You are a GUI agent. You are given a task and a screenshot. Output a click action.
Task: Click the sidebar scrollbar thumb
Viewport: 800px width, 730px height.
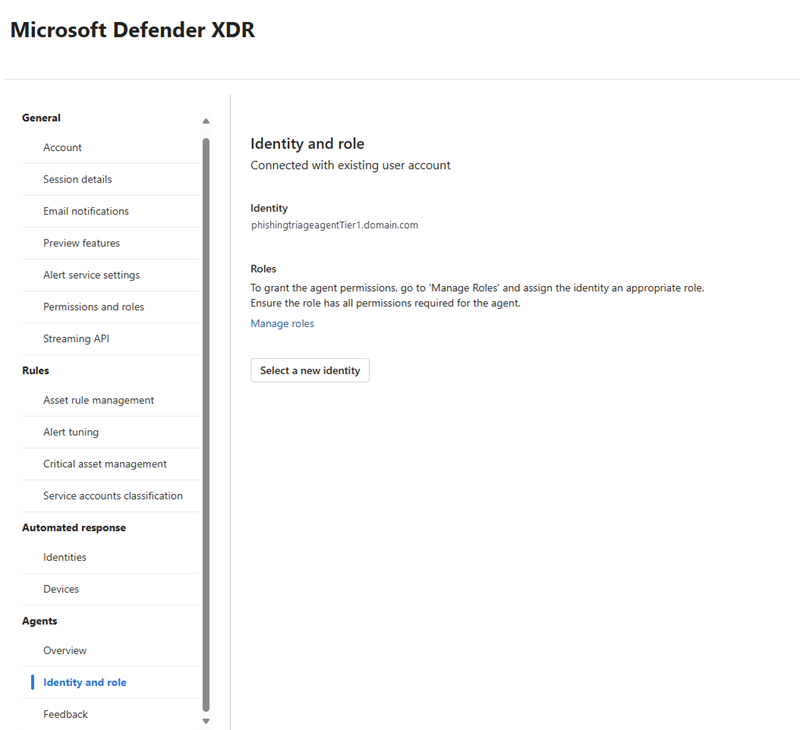tap(206, 424)
